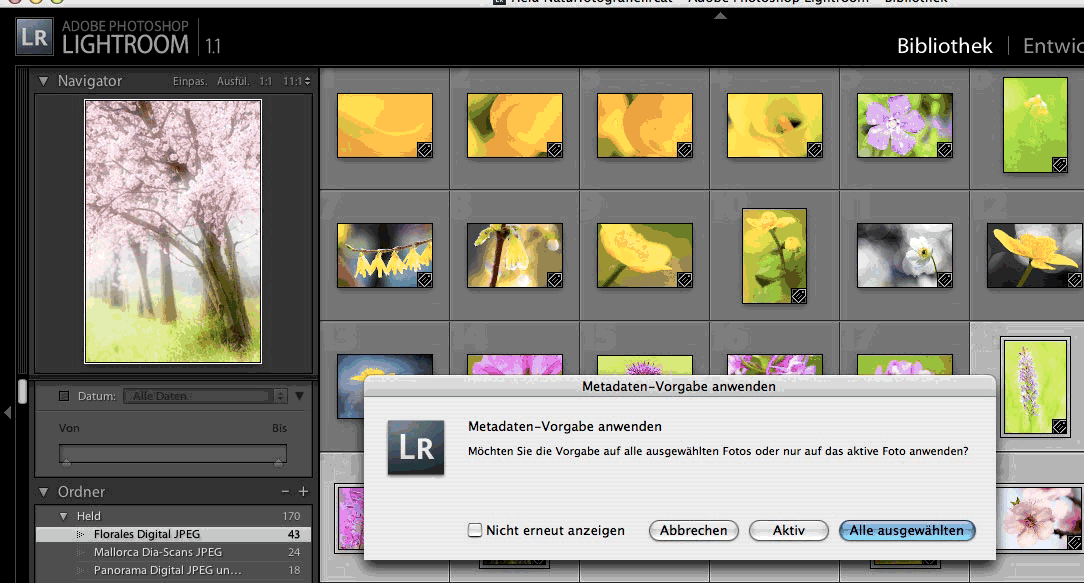Click the Lightroom LR logo in the header
Image resolution: width=1084 pixels, height=583 pixels.
[x=35, y=37]
